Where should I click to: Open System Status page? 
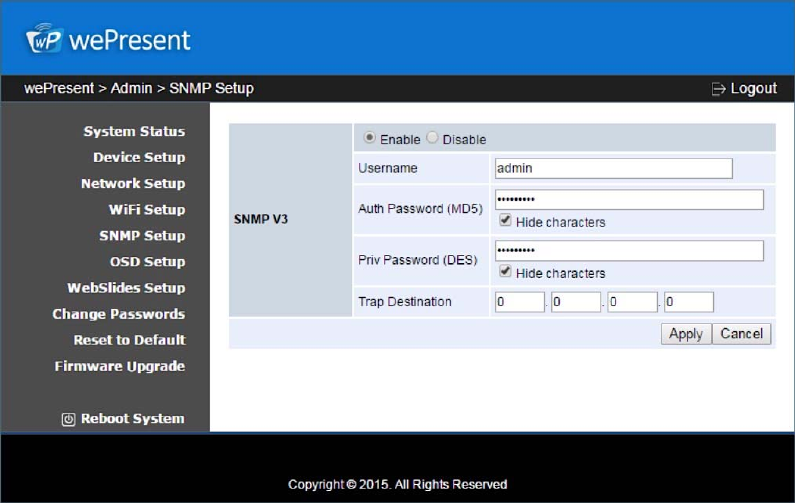tap(134, 131)
